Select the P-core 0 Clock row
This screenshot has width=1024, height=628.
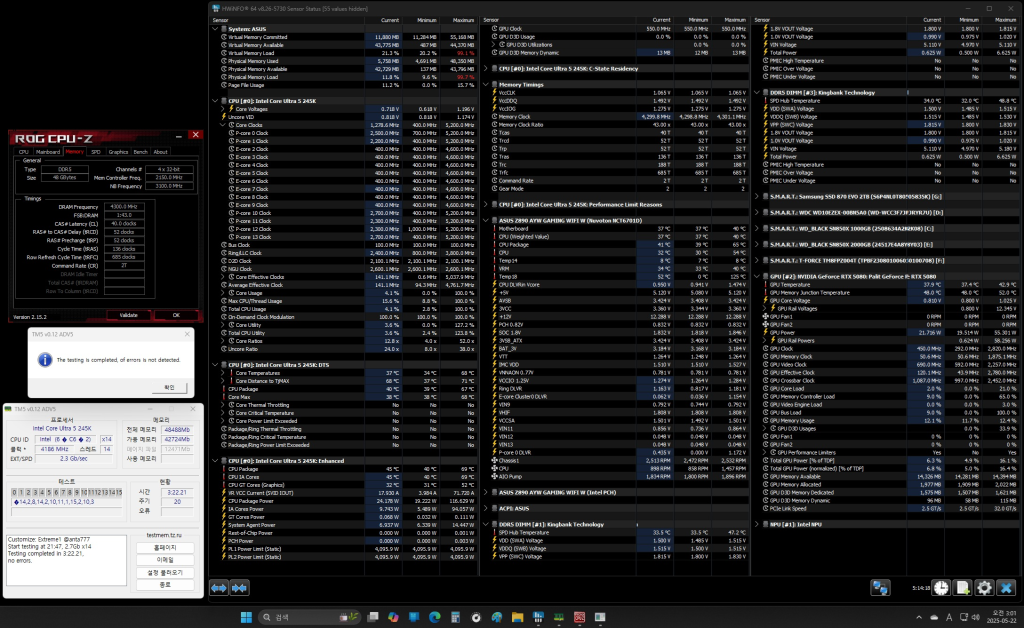[346, 133]
